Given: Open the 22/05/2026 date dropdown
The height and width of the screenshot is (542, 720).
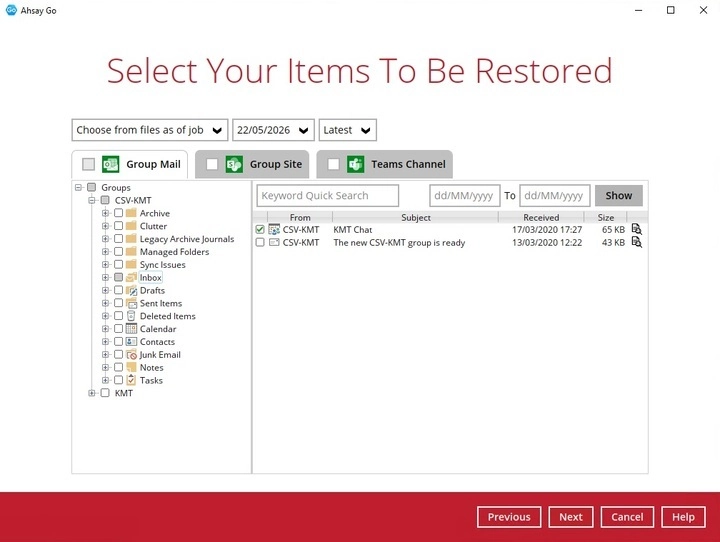Looking at the screenshot, I should (x=273, y=130).
